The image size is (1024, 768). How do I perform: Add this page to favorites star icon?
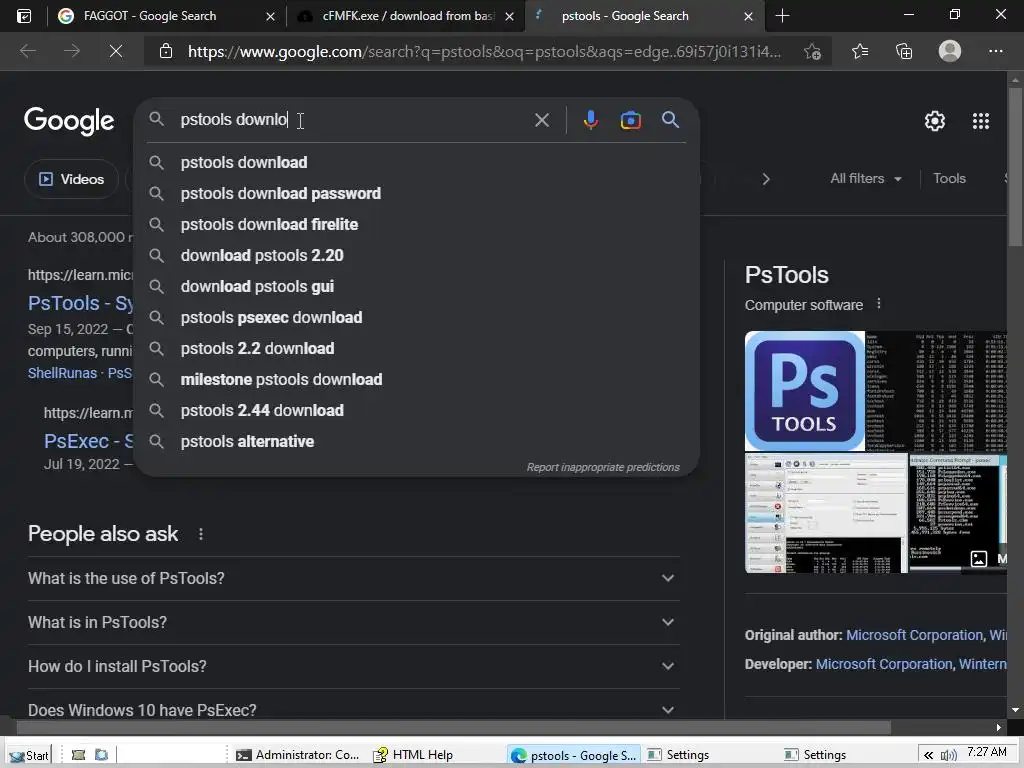[x=812, y=51]
